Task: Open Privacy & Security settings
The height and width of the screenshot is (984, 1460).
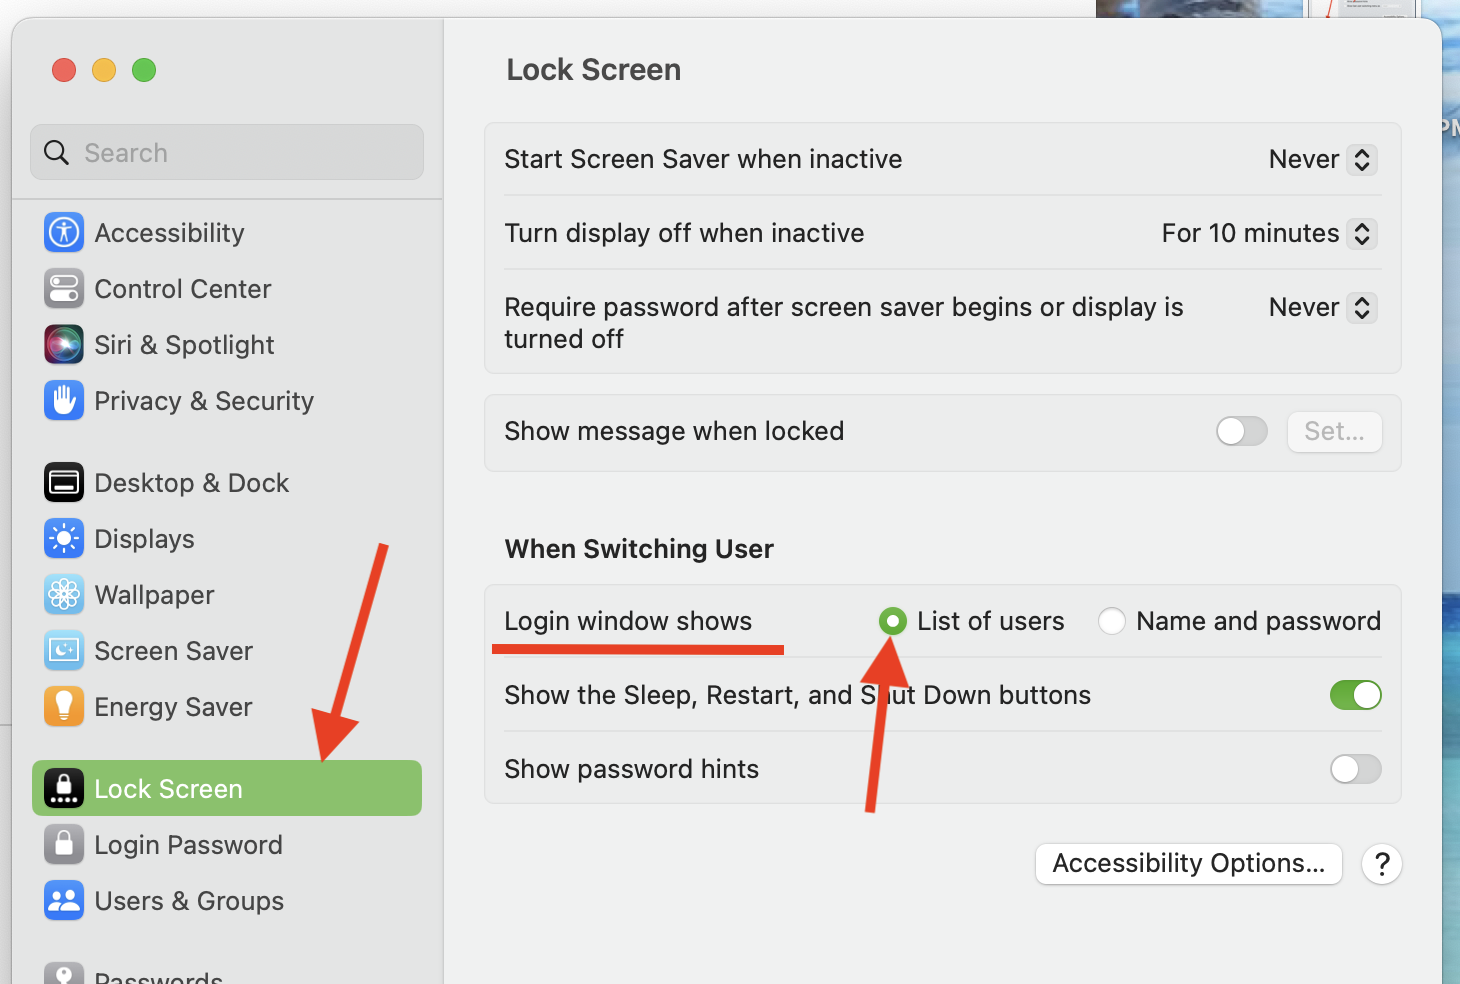Action: click(63, 400)
